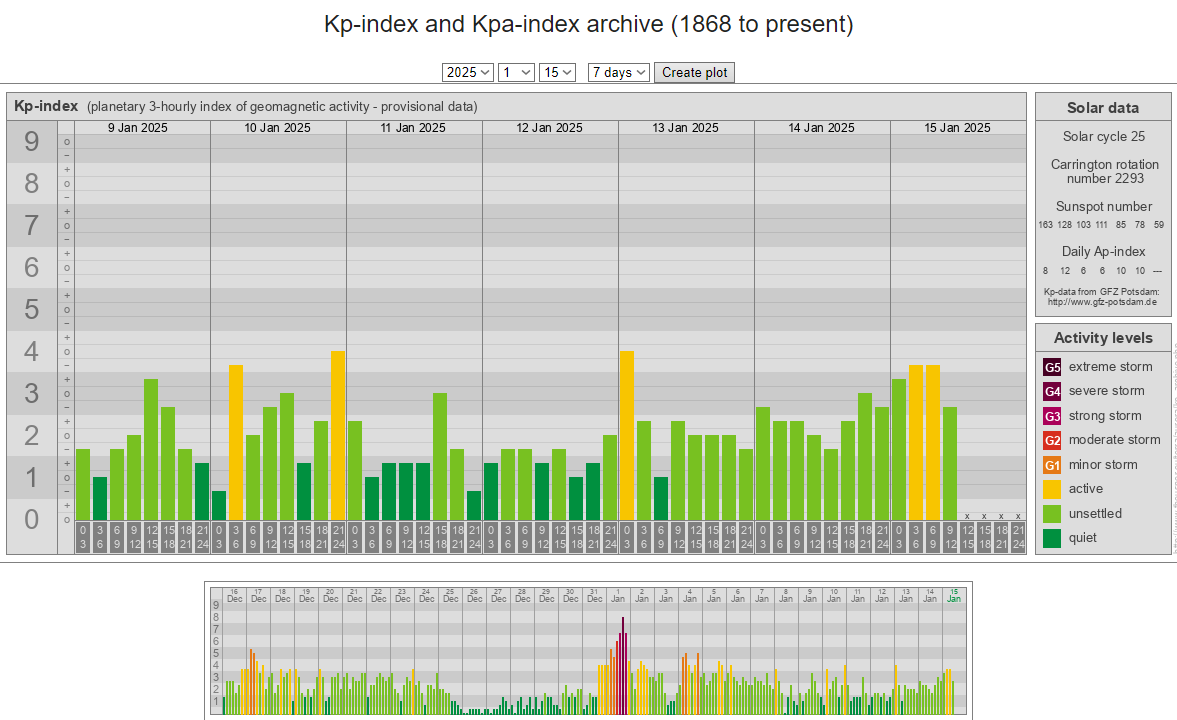Click the purple storm peak in overview chart
This screenshot has width=1177, height=720.
pyautogui.click(x=622, y=665)
